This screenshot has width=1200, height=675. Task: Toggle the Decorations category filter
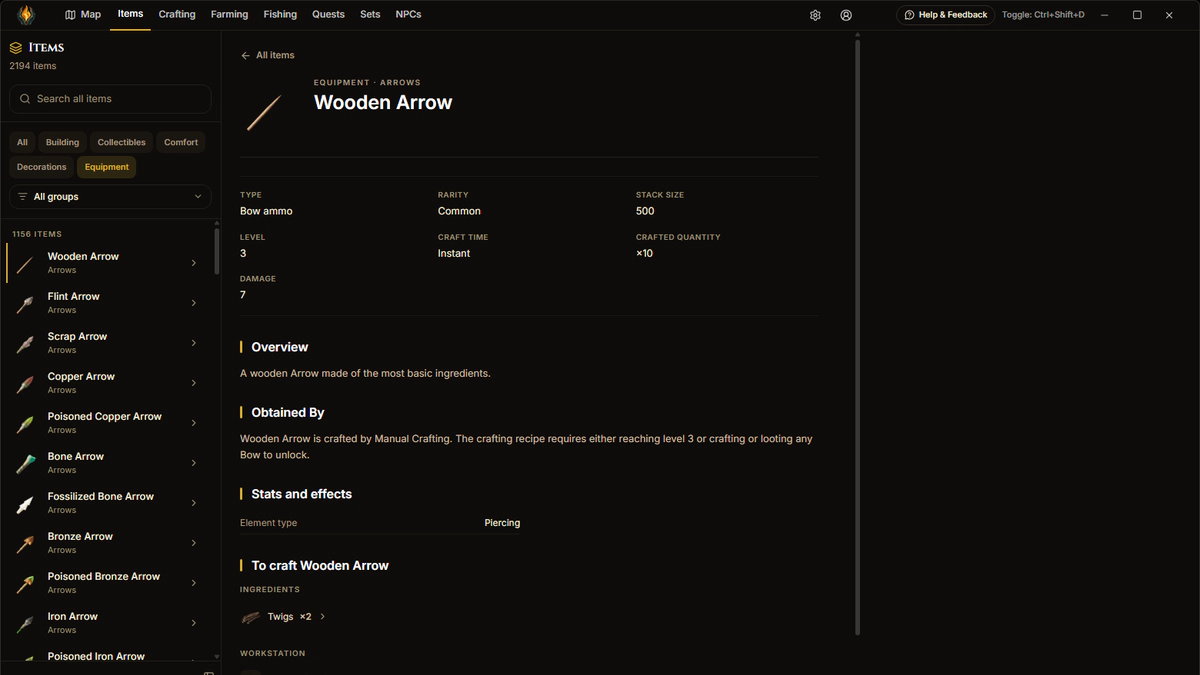(x=42, y=167)
